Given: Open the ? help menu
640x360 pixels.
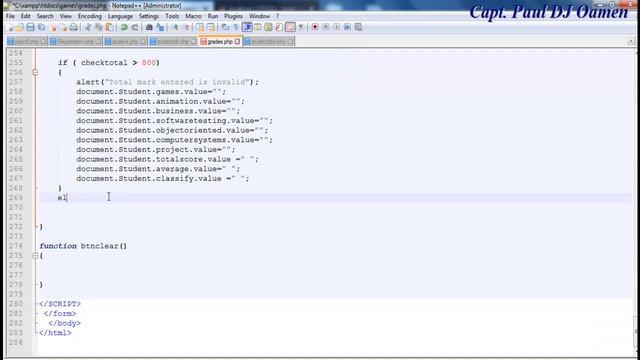Looking at the screenshot, I should pyautogui.click(x=278, y=16).
